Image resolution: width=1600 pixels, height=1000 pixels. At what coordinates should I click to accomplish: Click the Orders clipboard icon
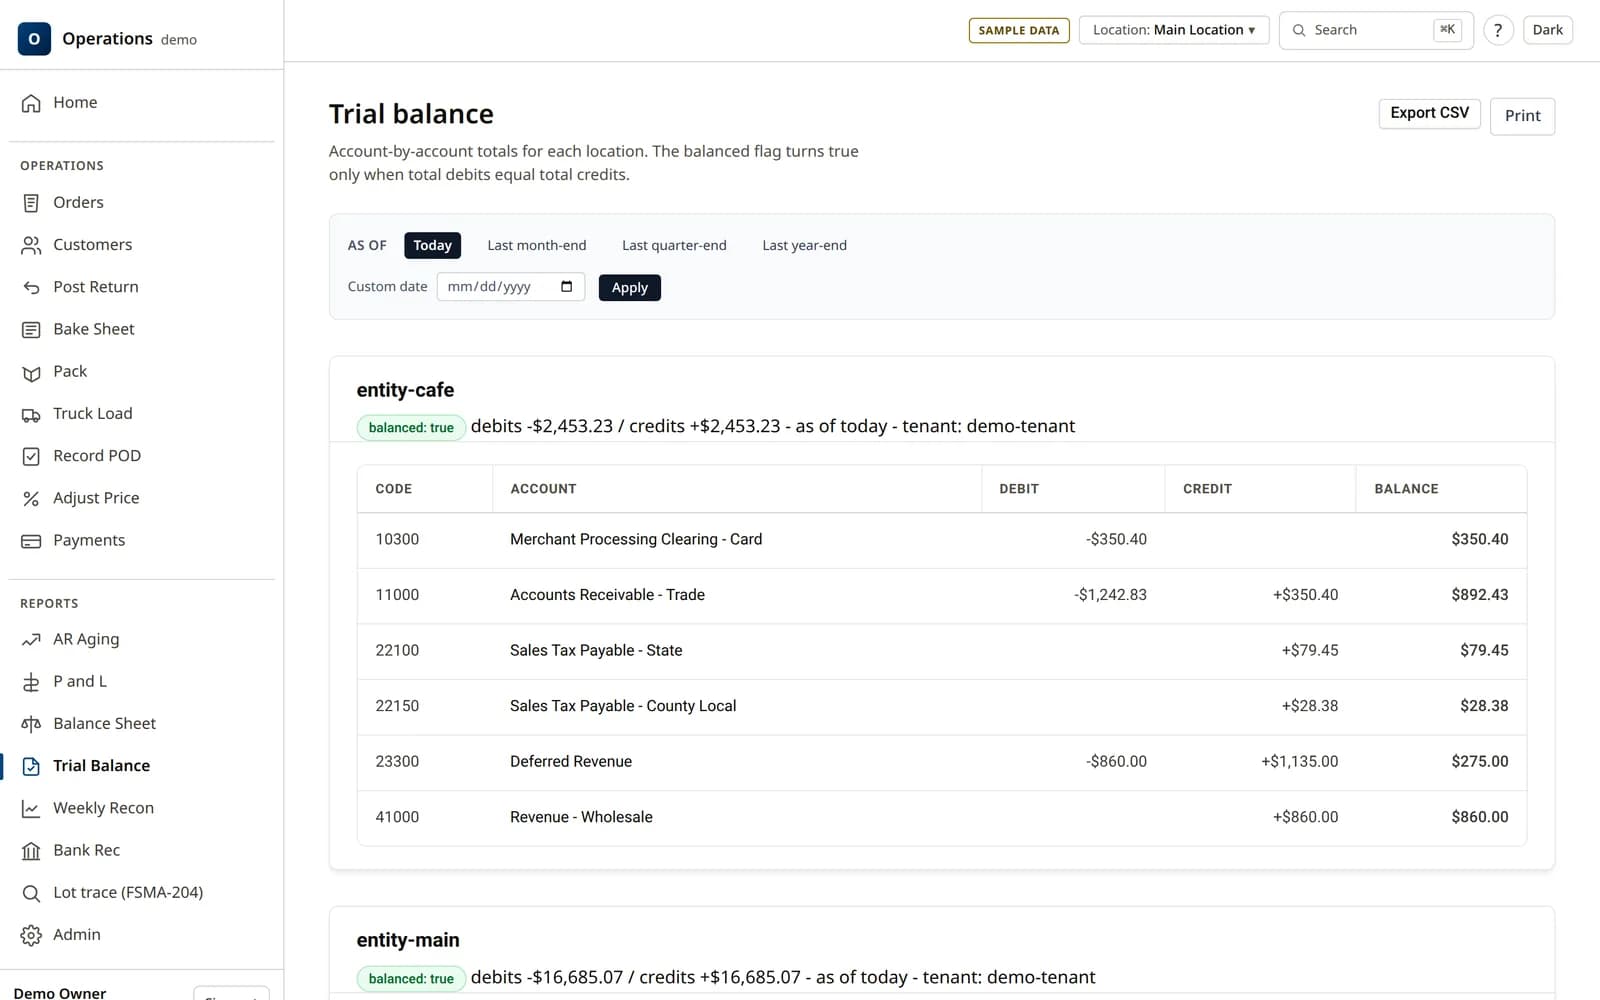click(31, 203)
